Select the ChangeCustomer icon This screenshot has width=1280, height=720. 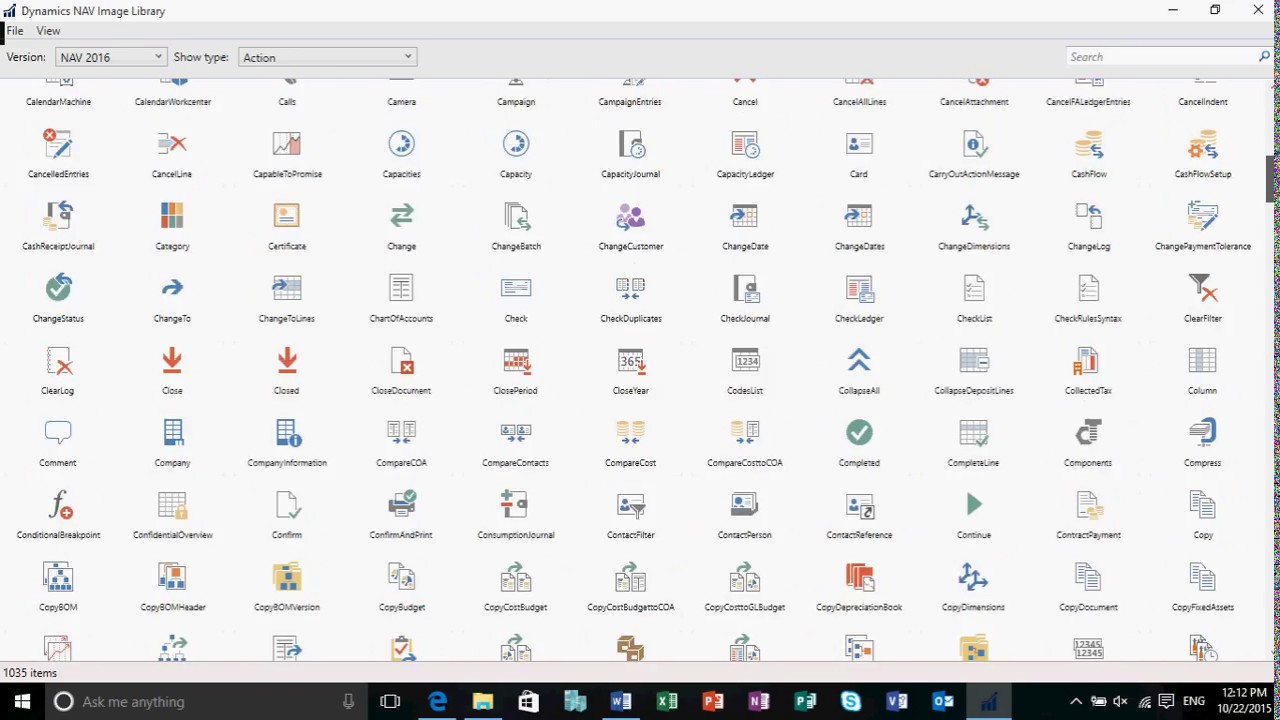[x=630, y=216]
